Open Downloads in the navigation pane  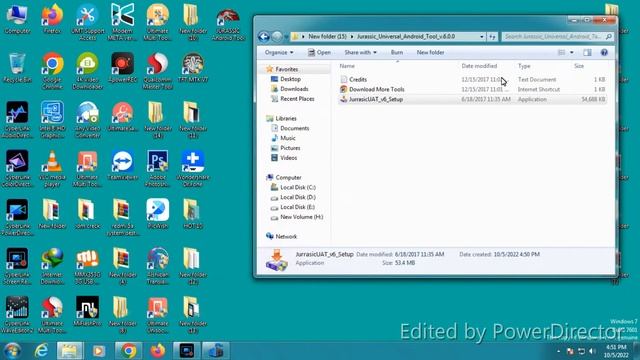click(x=294, y=89)
